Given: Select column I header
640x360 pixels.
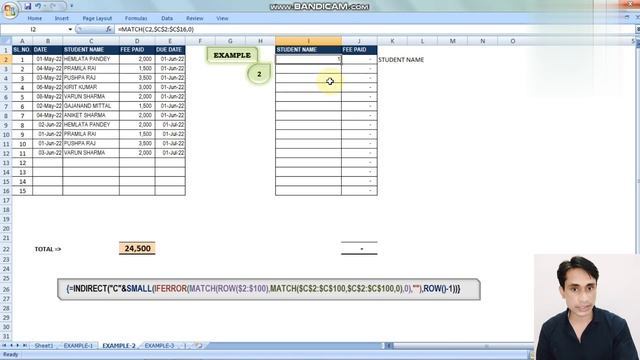Looking at the screenshot, I should click(309, 41).
